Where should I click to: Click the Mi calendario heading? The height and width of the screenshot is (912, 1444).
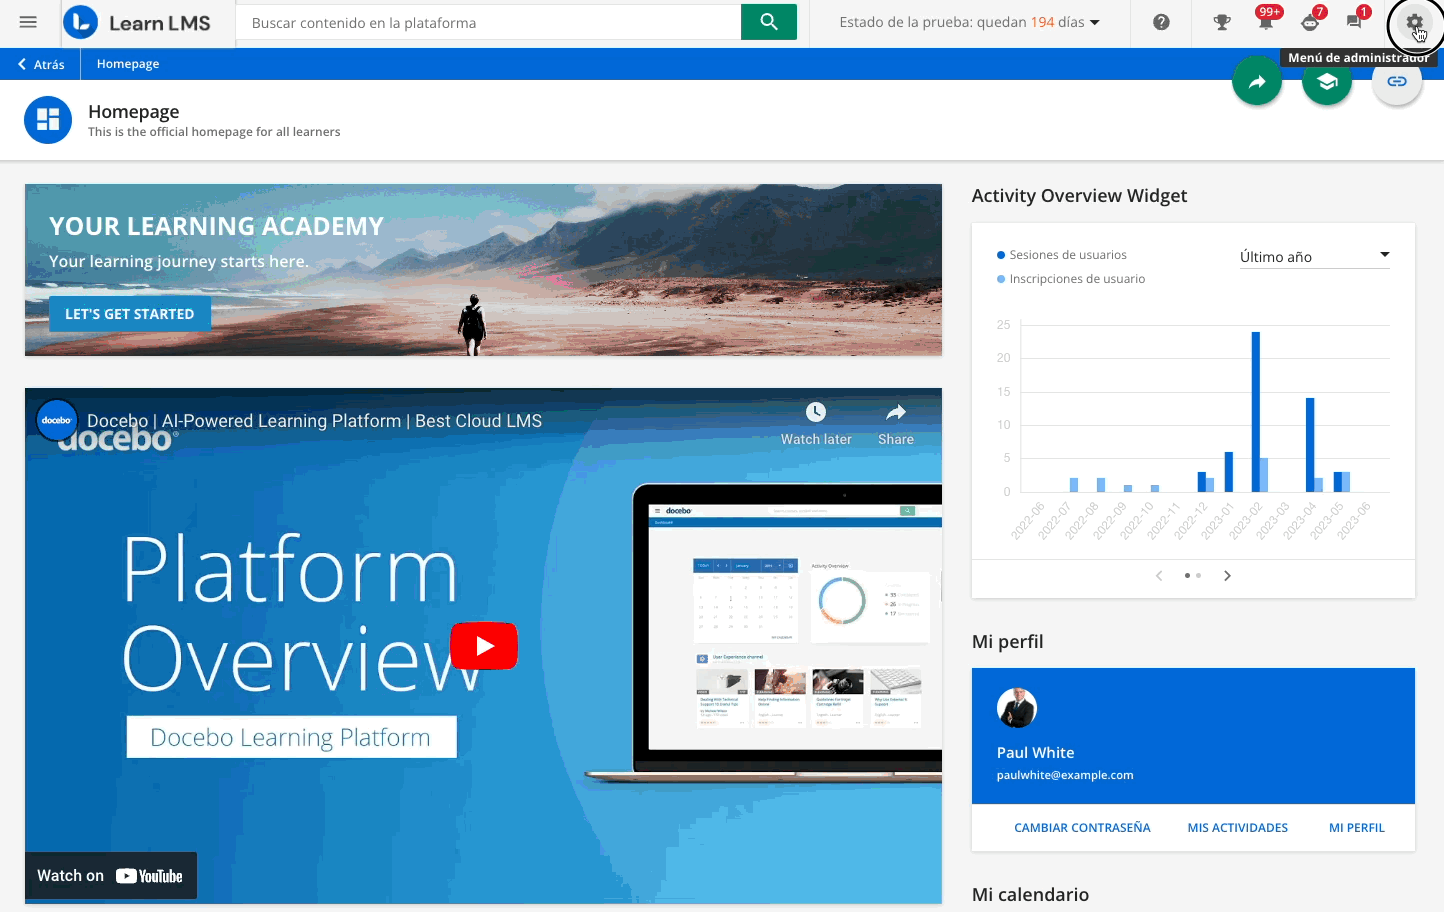(1030, 895)
